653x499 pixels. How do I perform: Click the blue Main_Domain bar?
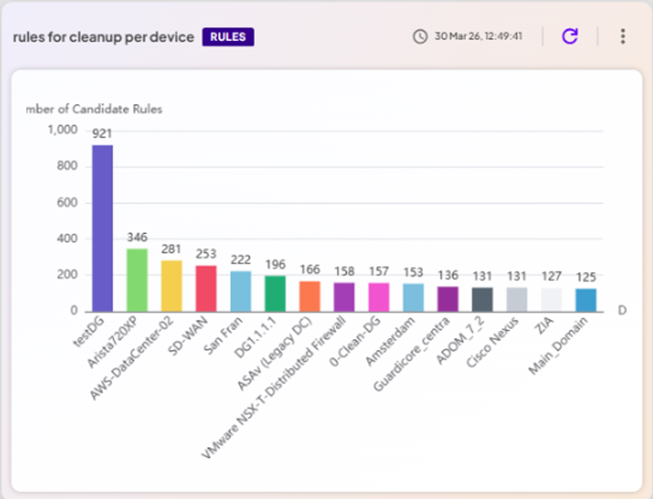pos(585,300)
